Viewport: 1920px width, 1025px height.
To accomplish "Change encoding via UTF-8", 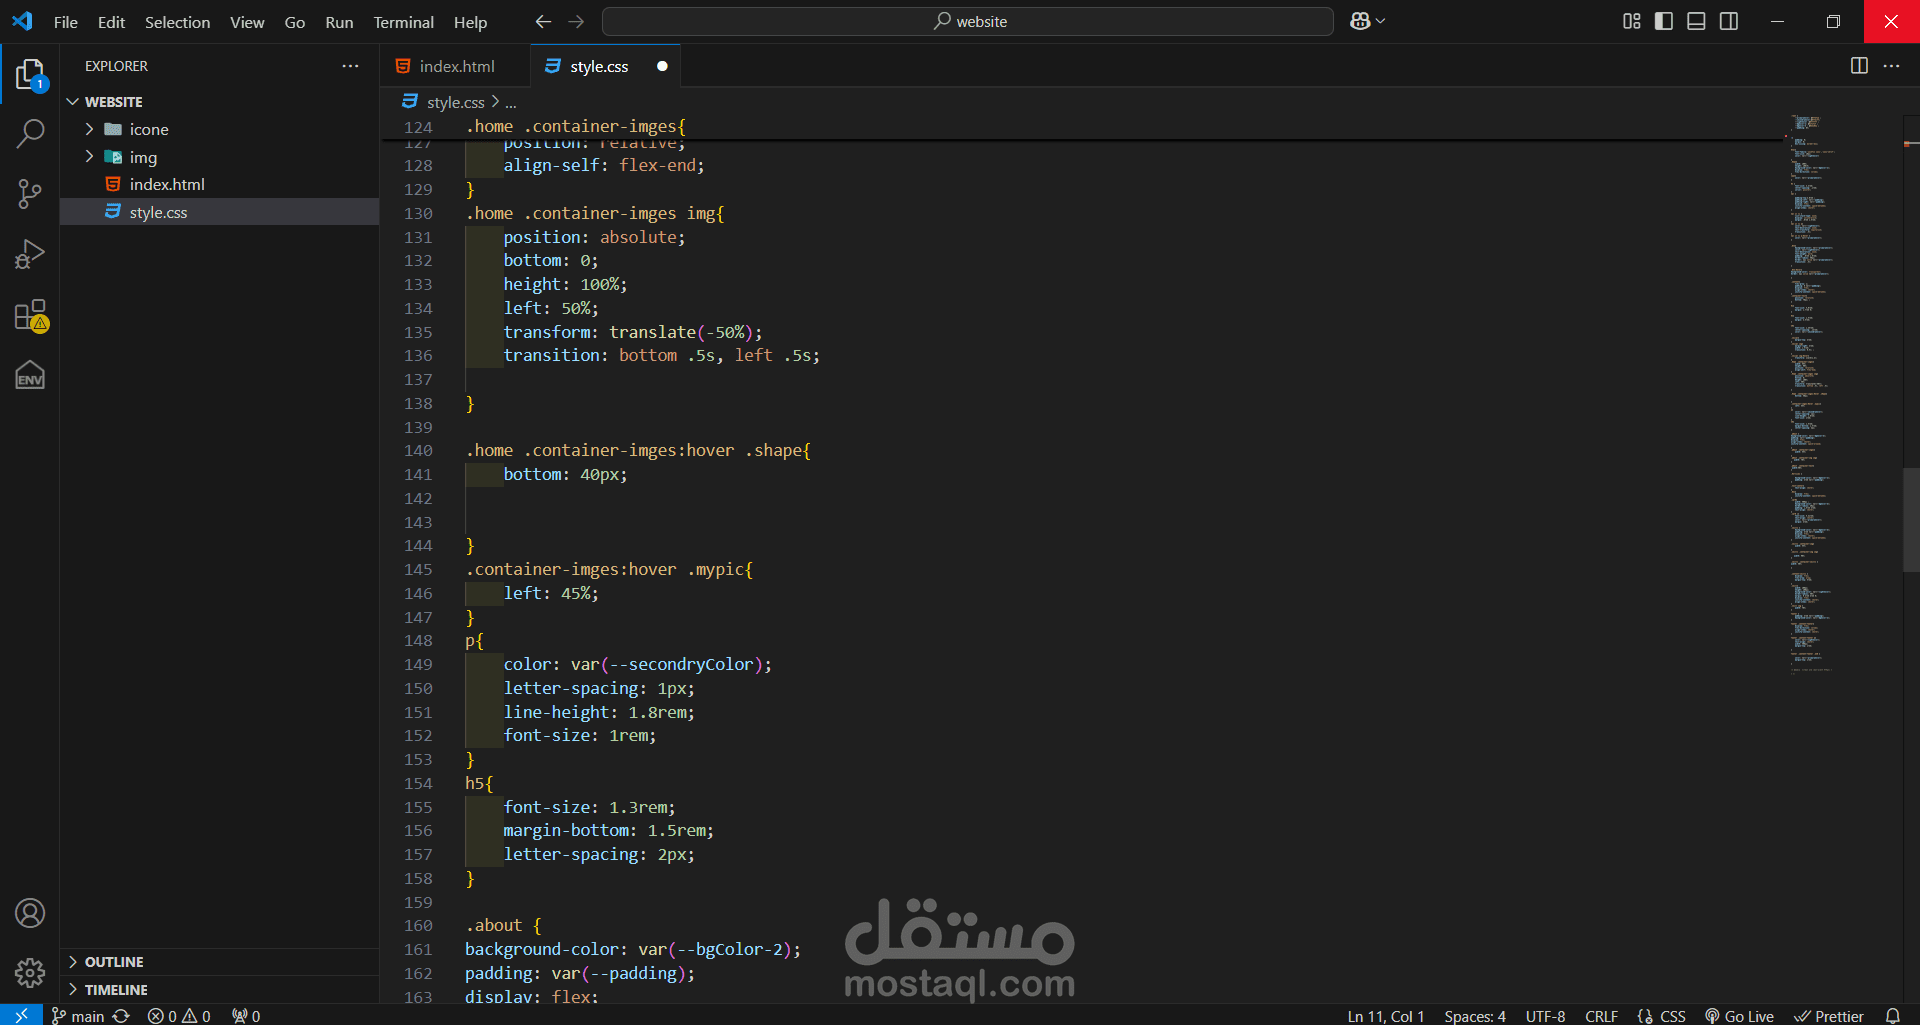I will (x=1545, y=1016).
